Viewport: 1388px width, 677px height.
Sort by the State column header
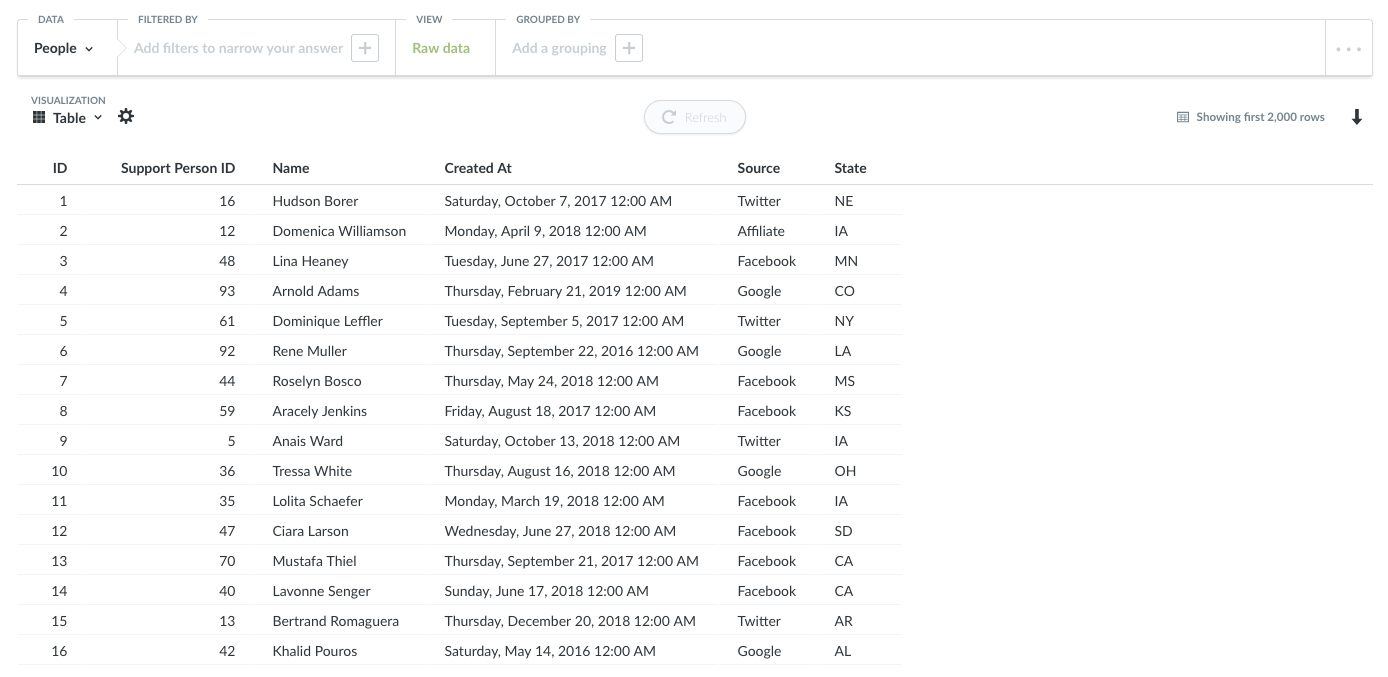(x=851, y=168)
